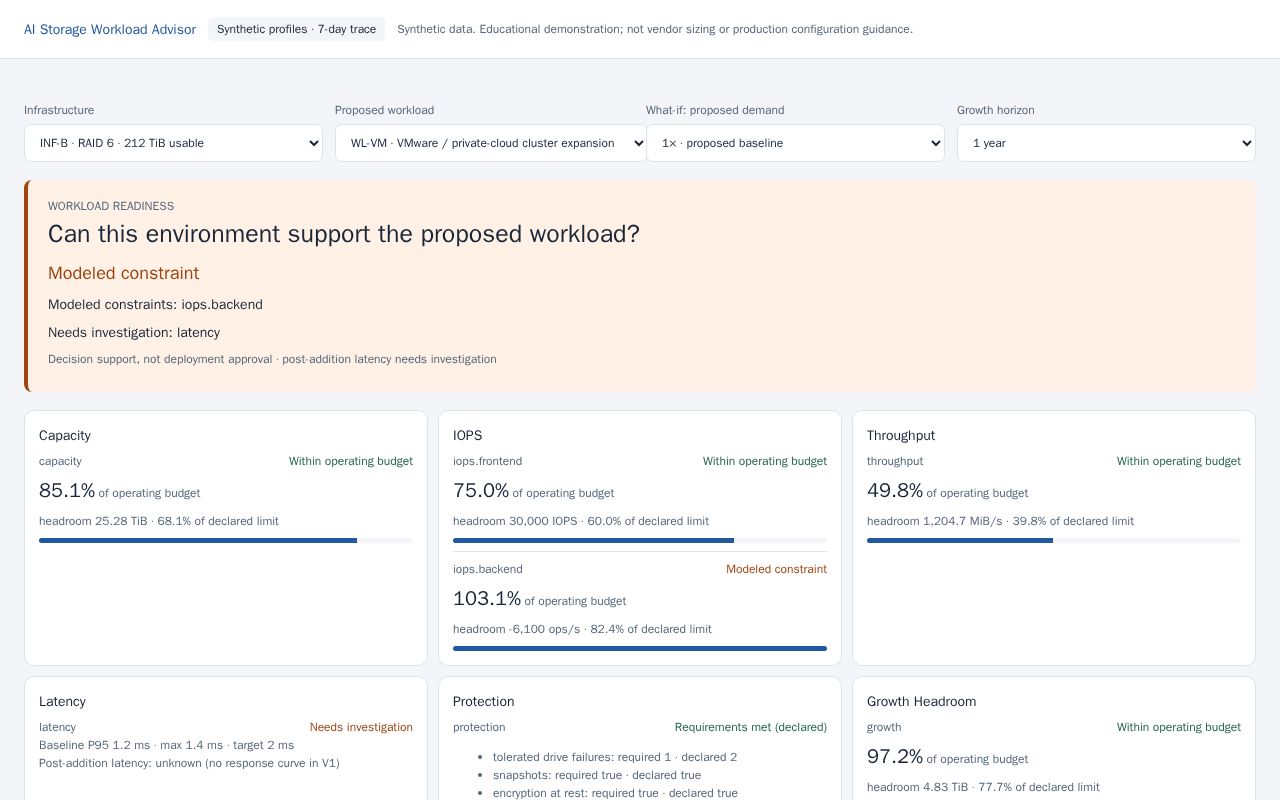1280x800 pixels.
Task: Click Latency's 'Needs investigation' status
Action: [x=361, y=727]
